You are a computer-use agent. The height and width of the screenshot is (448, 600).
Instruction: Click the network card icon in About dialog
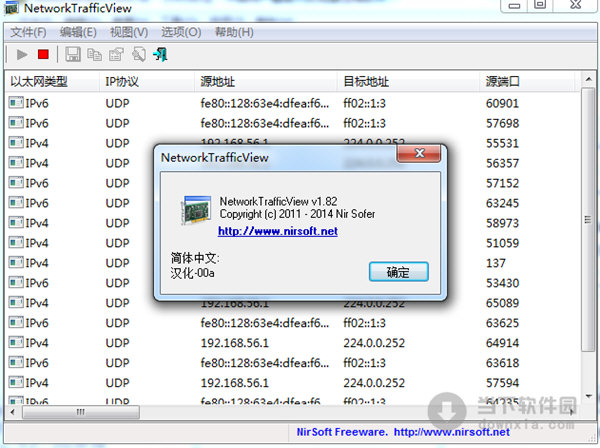[x=196, y=210]
